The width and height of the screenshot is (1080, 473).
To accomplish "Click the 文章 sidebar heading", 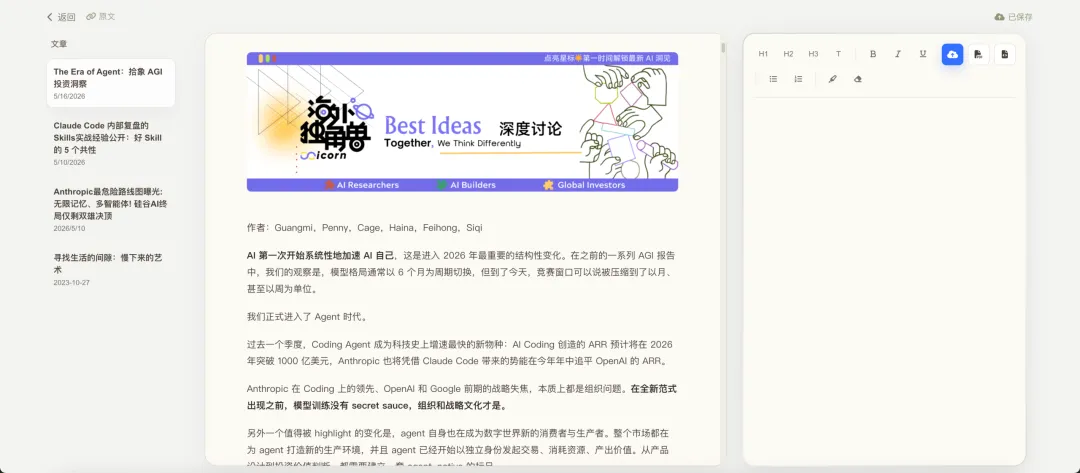I will pos(59,44).
